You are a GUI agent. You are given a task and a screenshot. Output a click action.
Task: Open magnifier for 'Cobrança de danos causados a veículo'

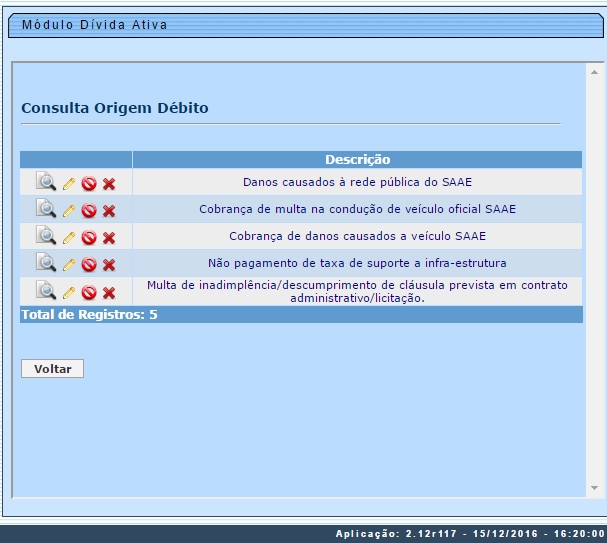tap(46, 236)
